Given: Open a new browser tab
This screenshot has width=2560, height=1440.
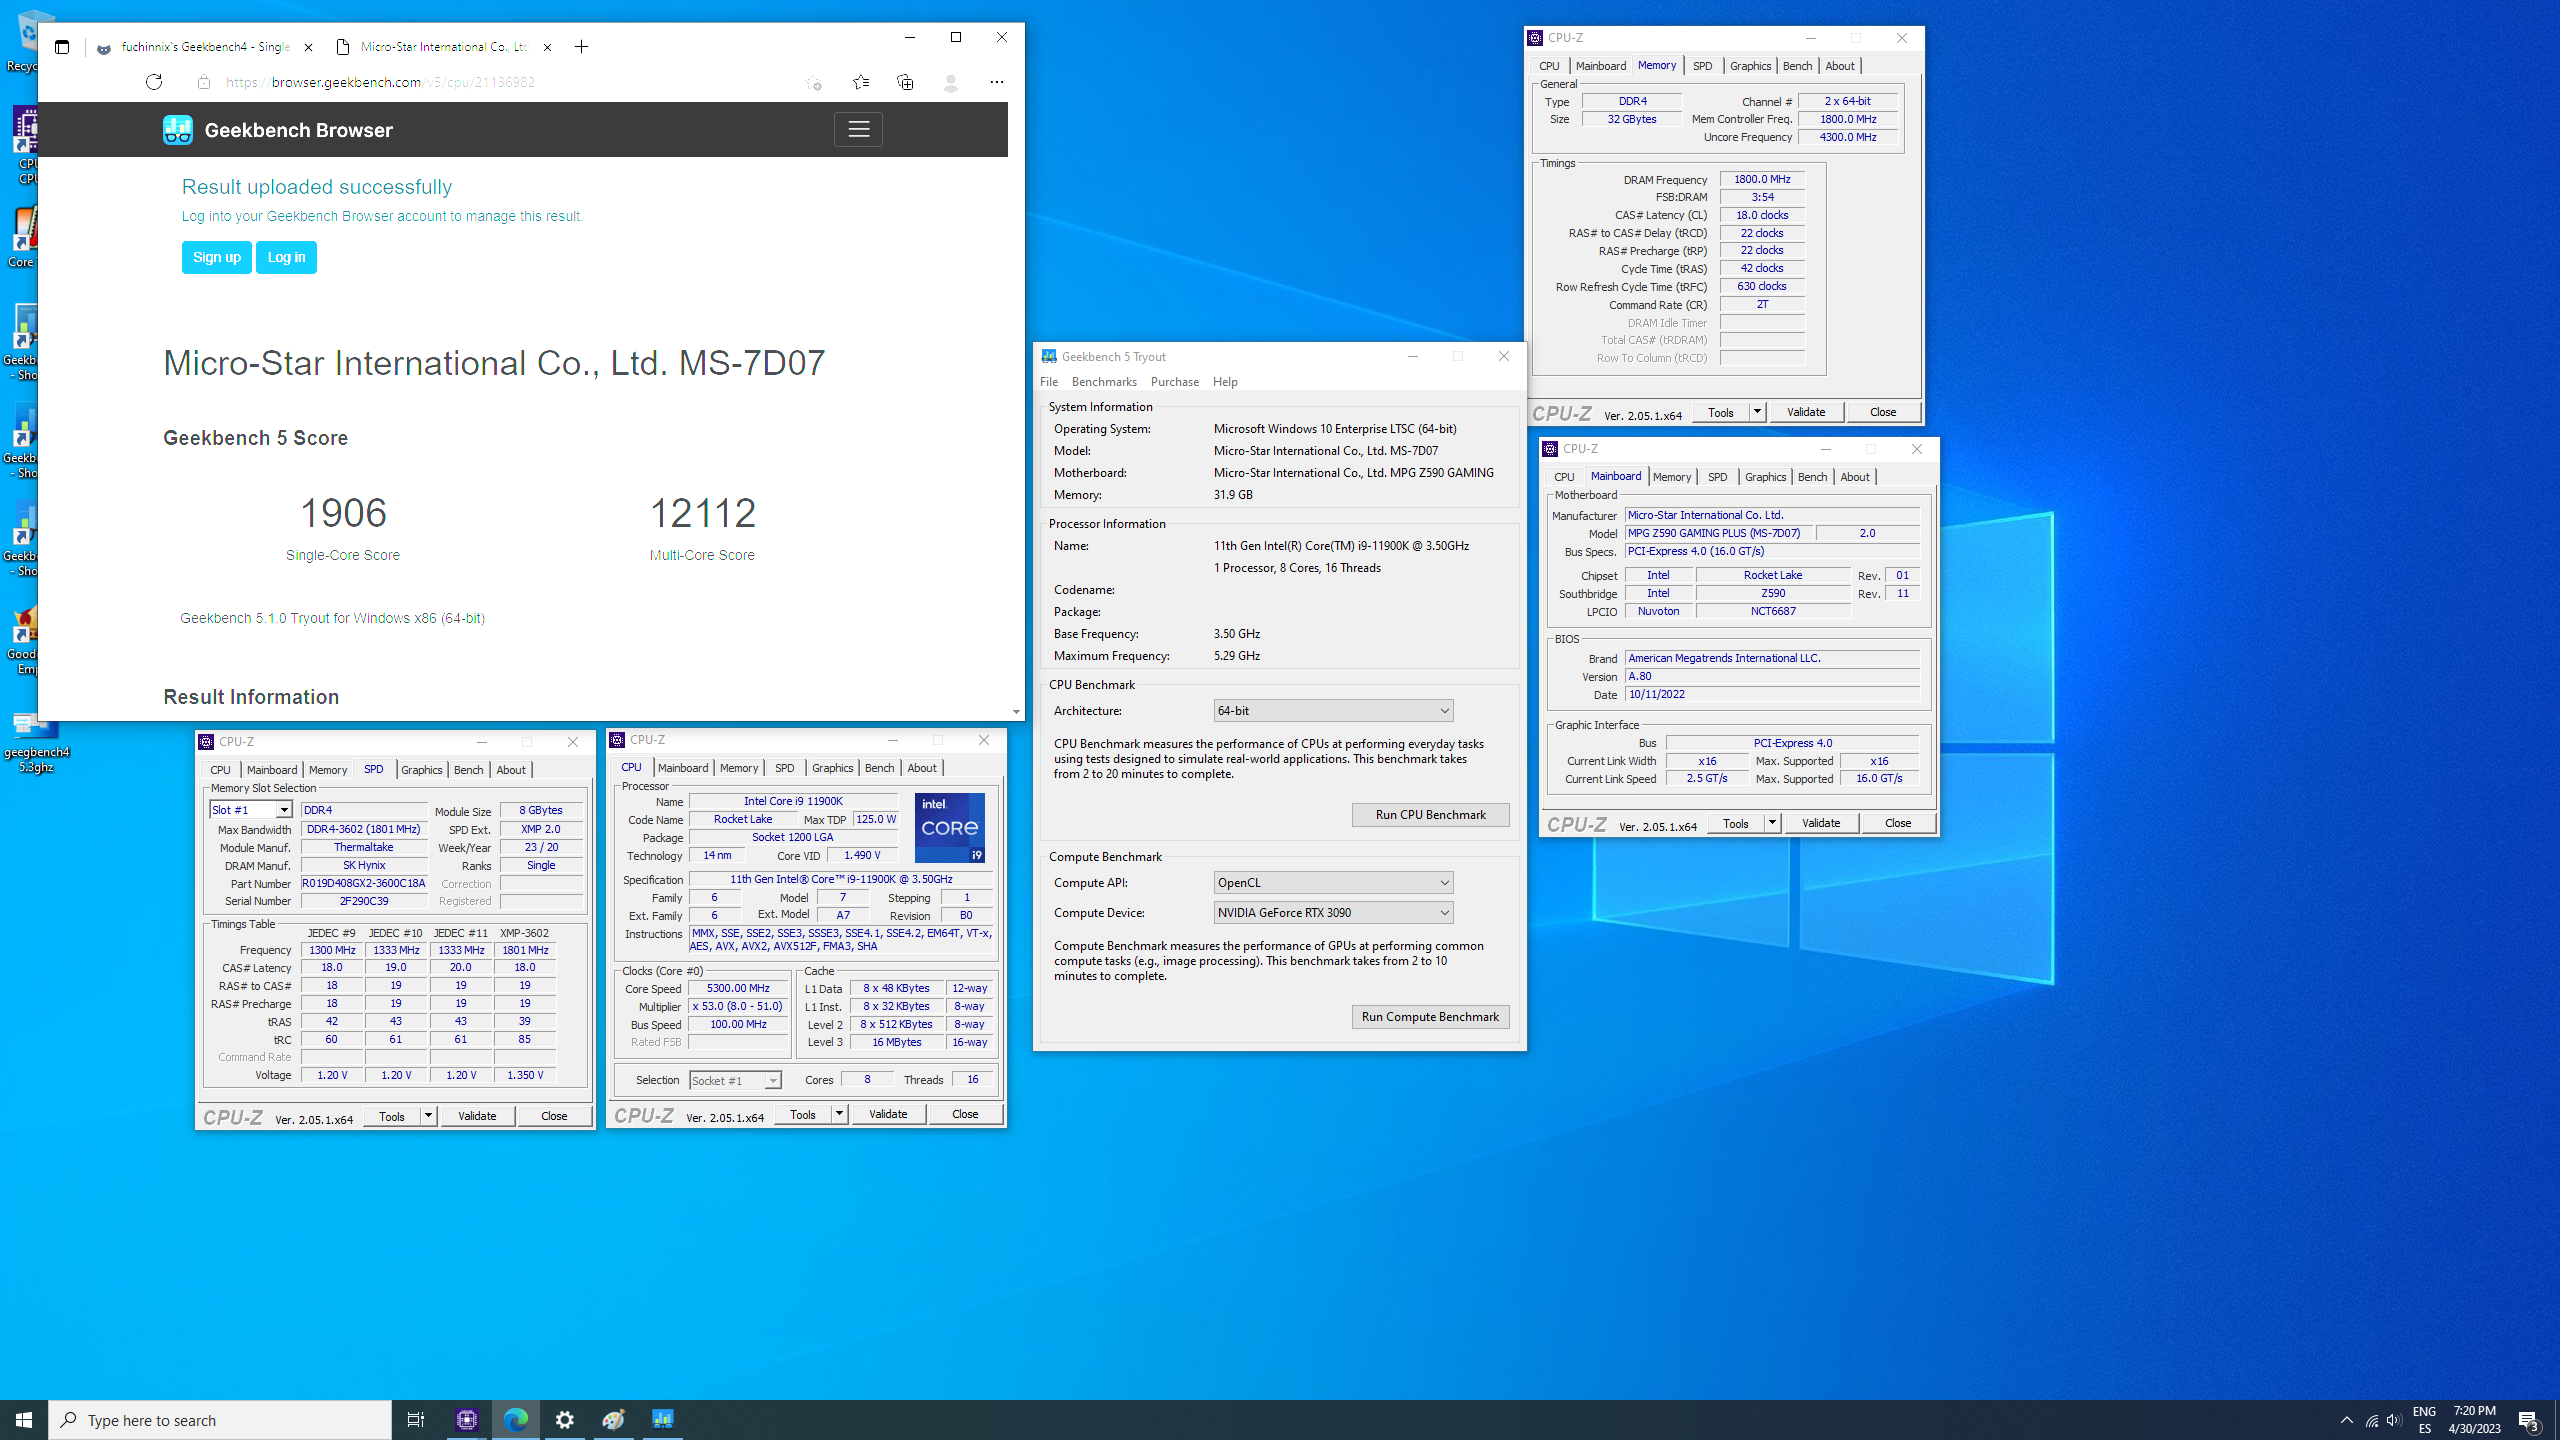Looking at the screenshot, I should (581, 47).
